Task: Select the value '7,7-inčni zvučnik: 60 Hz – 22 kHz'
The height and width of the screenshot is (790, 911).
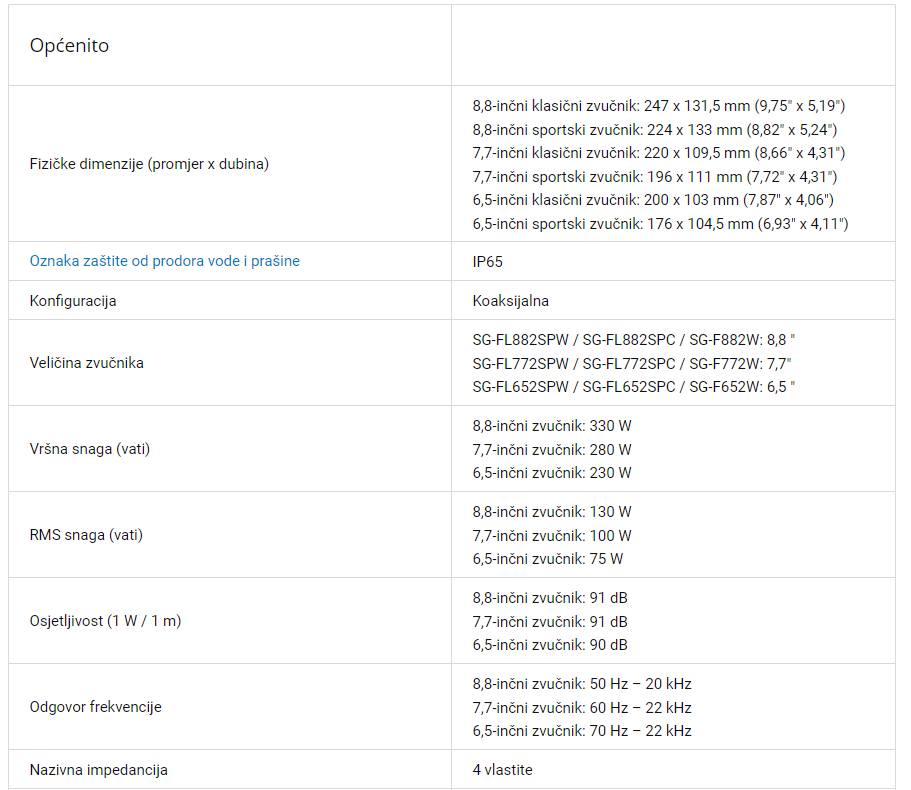Action: [582, 708]
